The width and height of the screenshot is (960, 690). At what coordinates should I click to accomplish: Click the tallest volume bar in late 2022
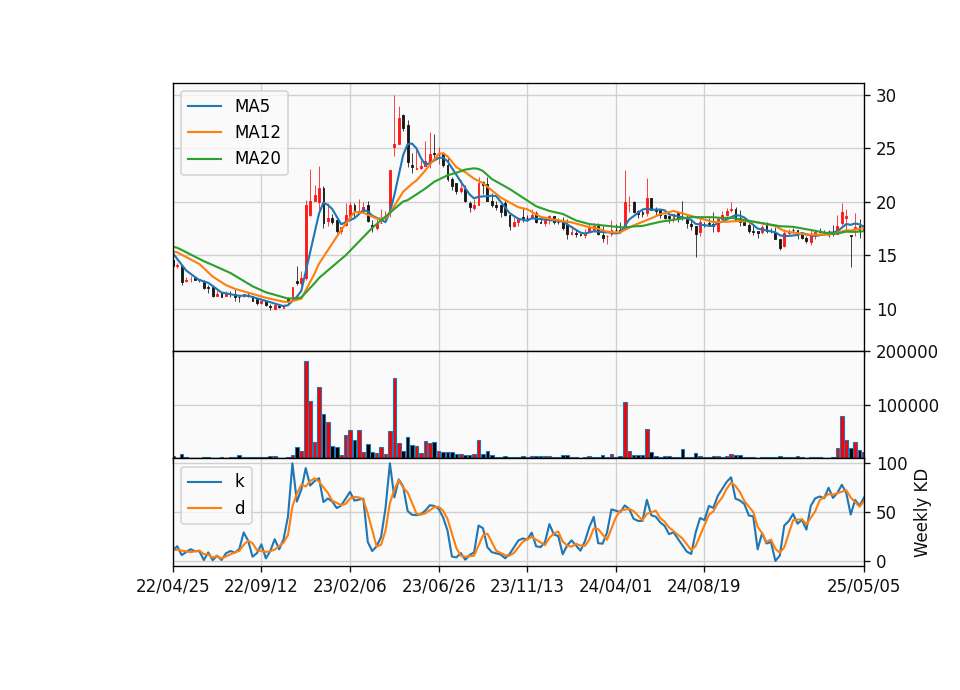(x=306, y=410)
